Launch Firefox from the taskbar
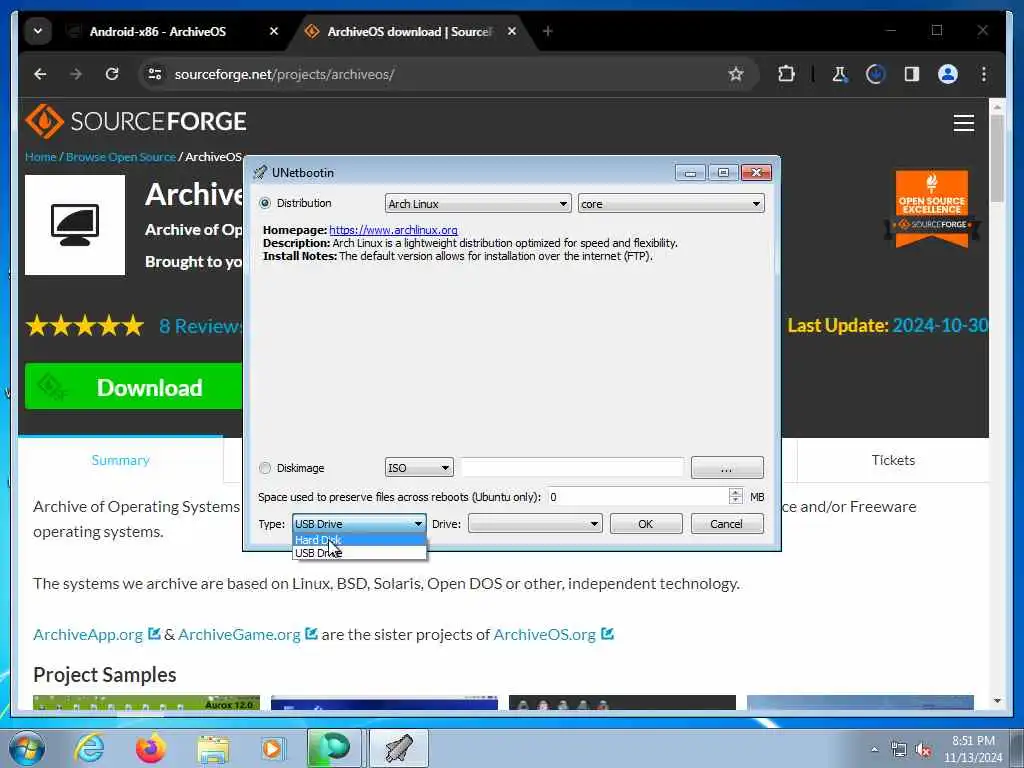1024x768 pixels. 151,748
